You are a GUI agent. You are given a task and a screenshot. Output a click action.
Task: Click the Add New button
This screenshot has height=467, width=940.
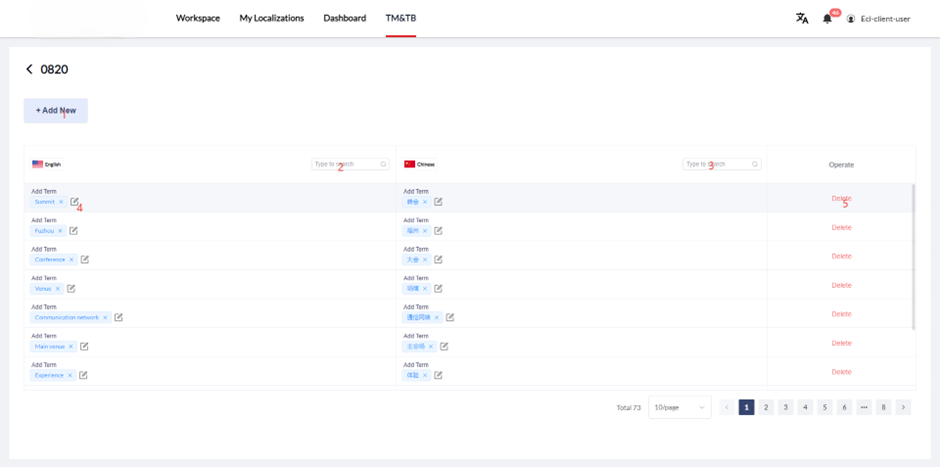point(56,111)
